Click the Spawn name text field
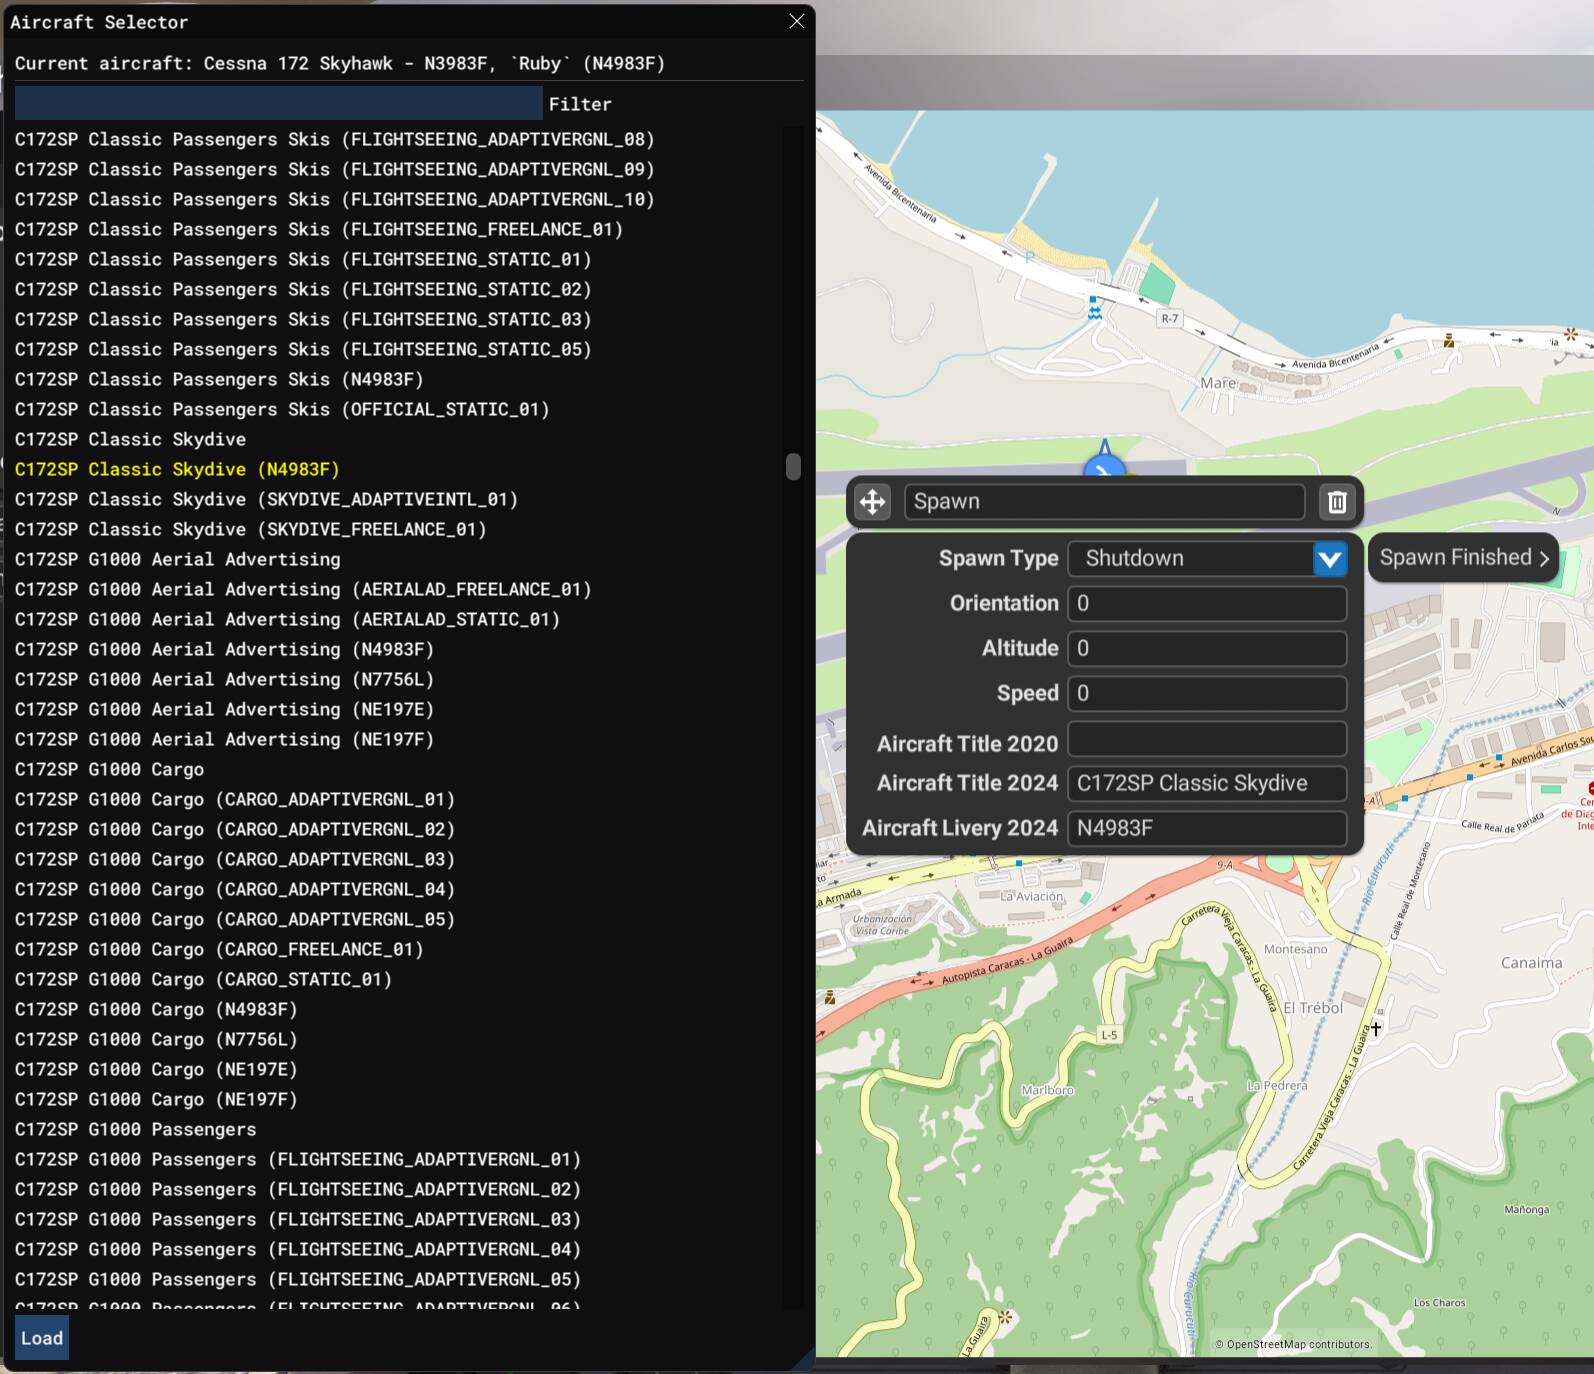 (1103, 502)
